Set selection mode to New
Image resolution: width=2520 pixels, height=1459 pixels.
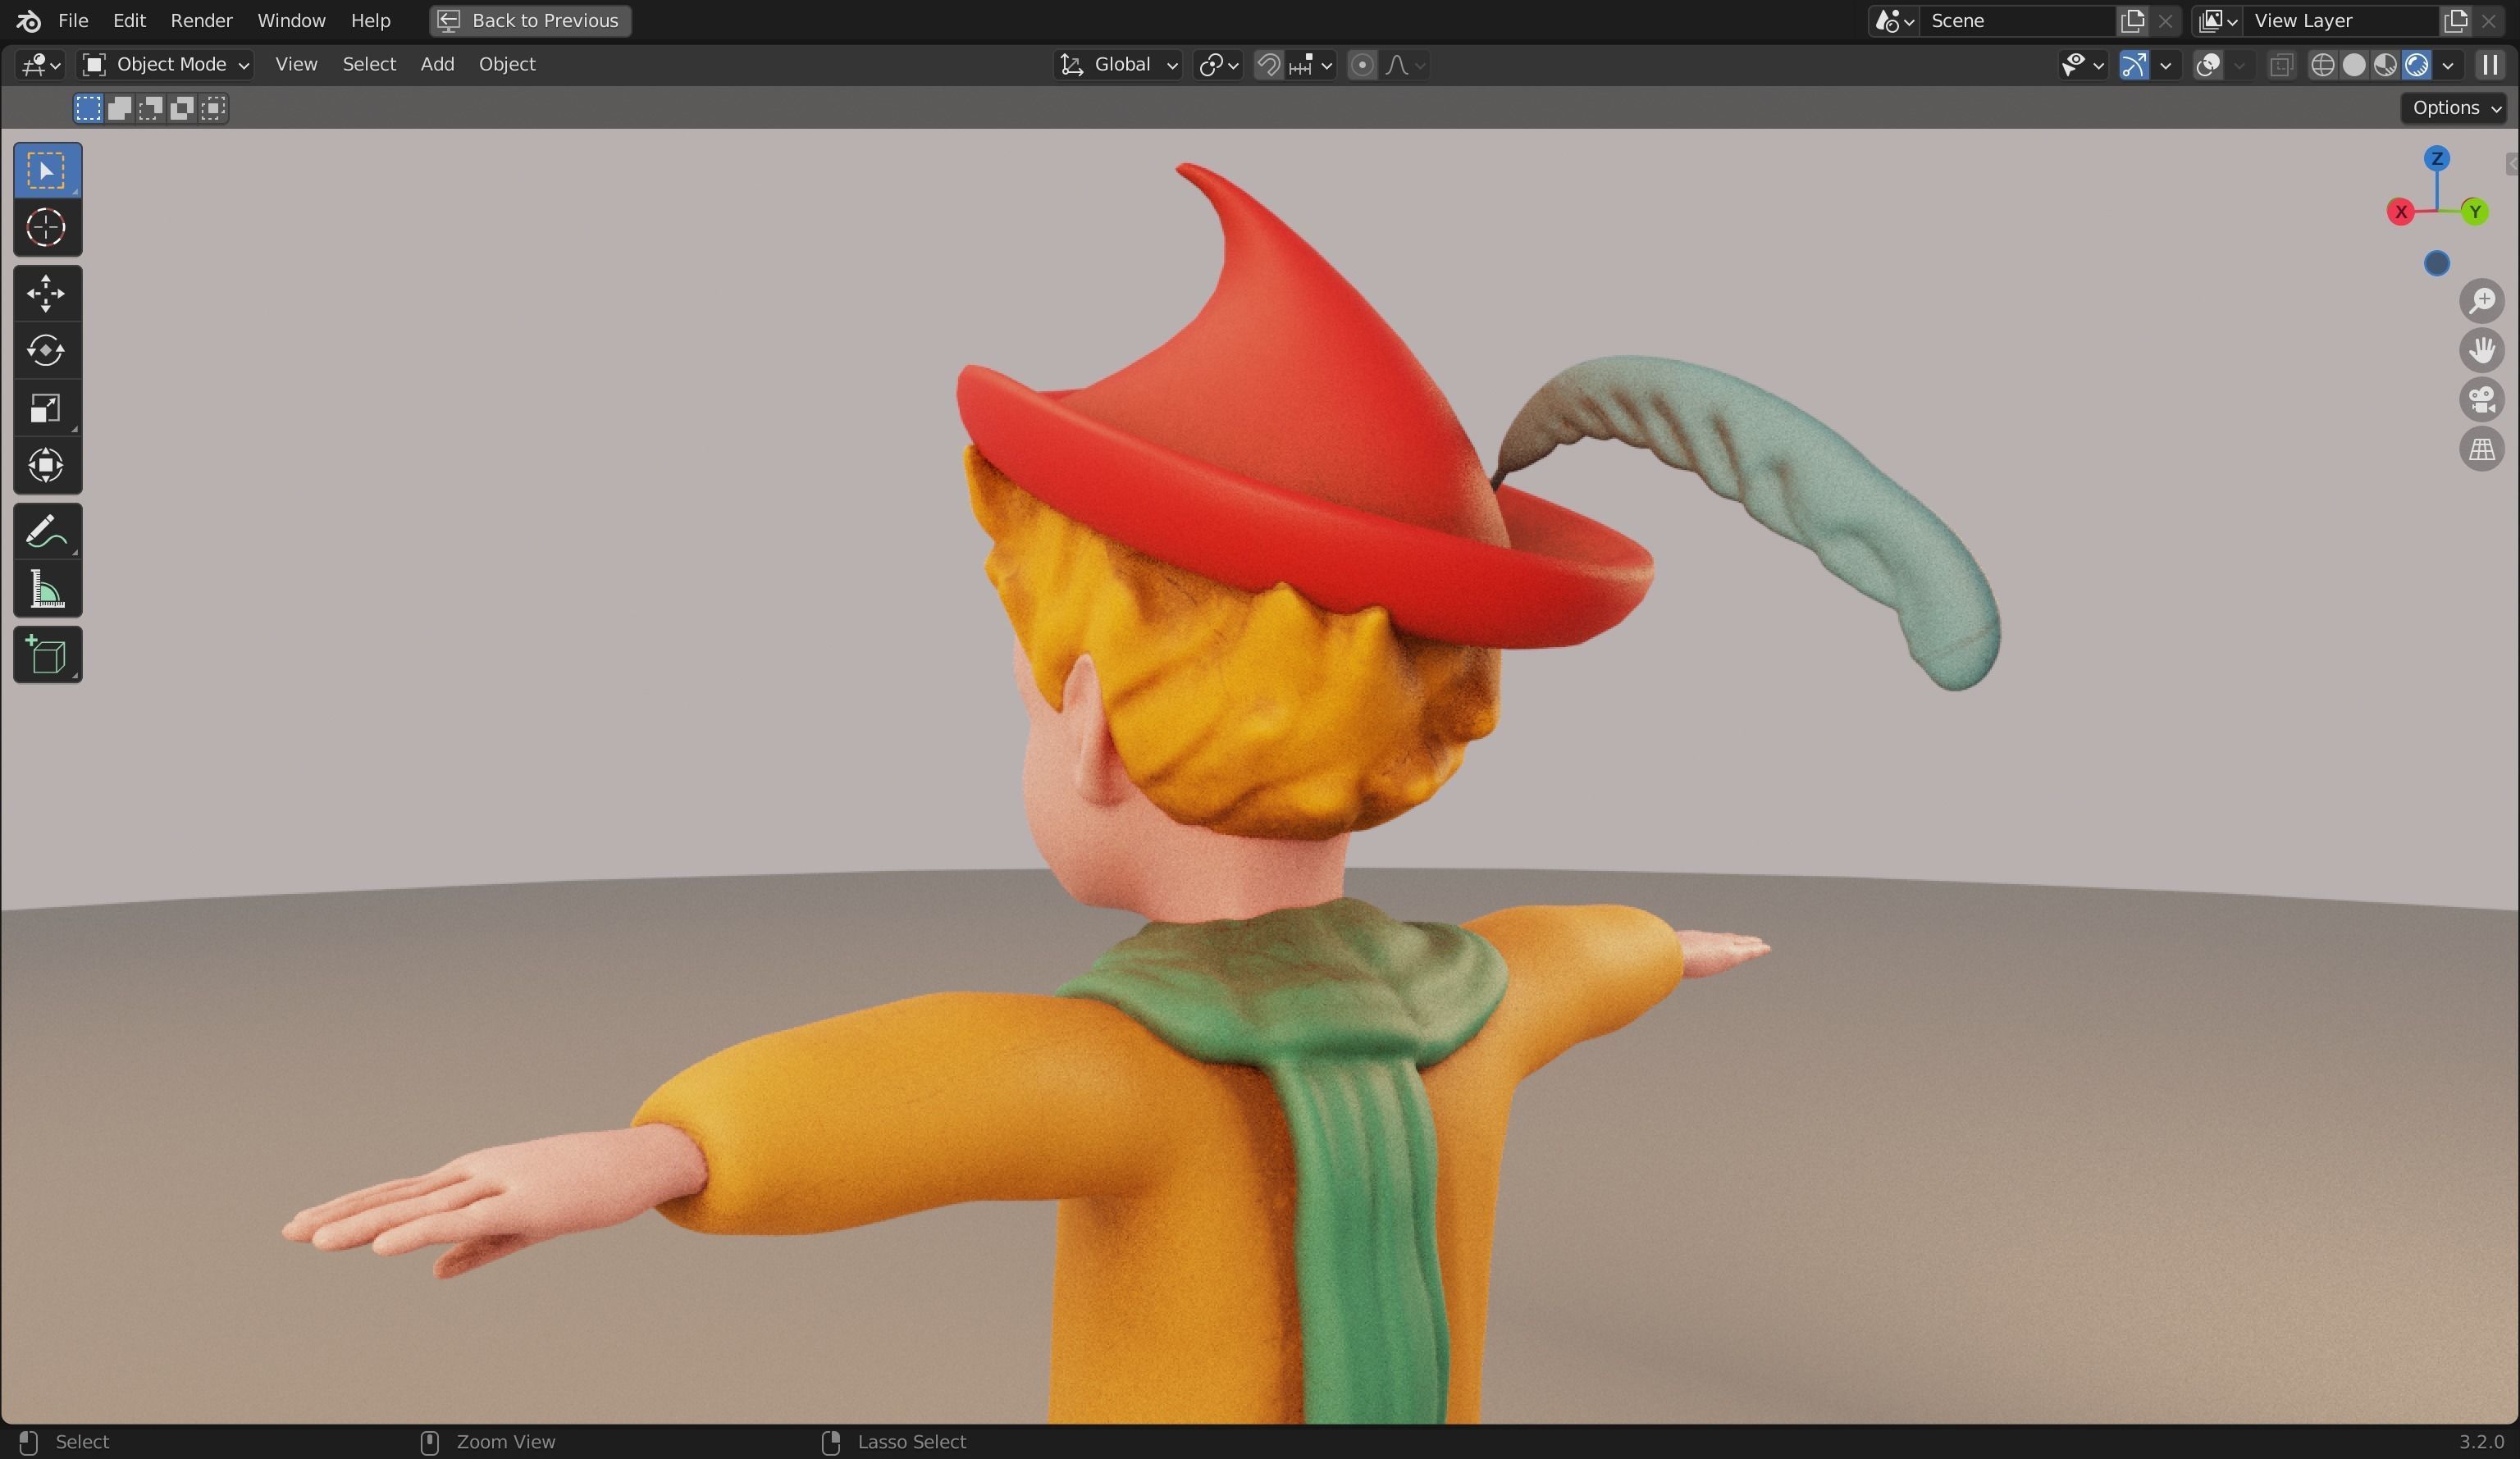click(88, 108)
